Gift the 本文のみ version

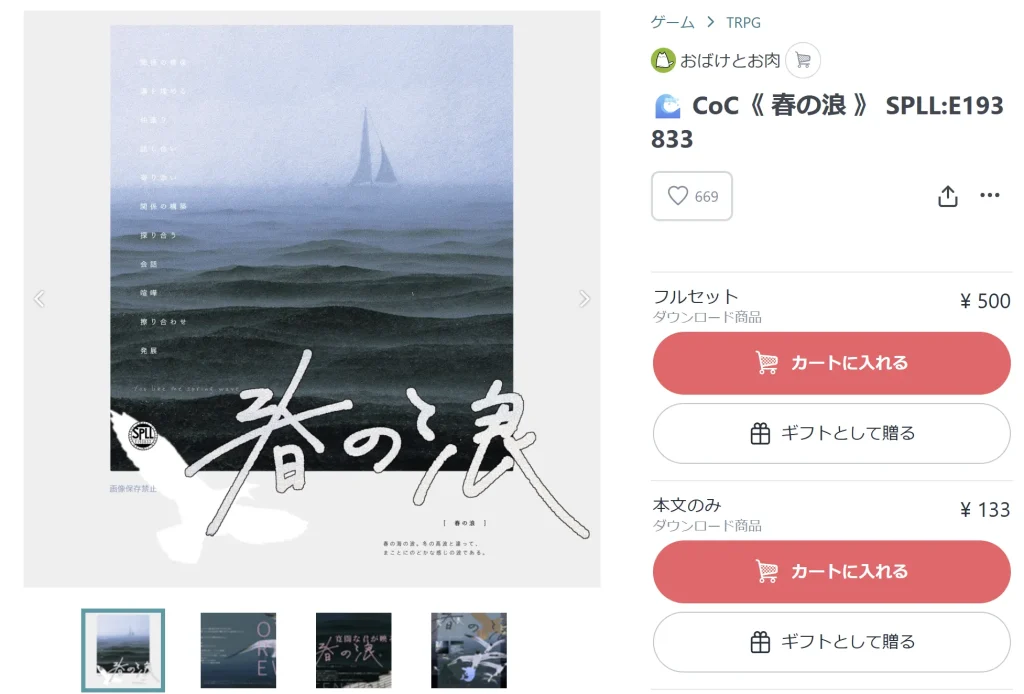831,642
